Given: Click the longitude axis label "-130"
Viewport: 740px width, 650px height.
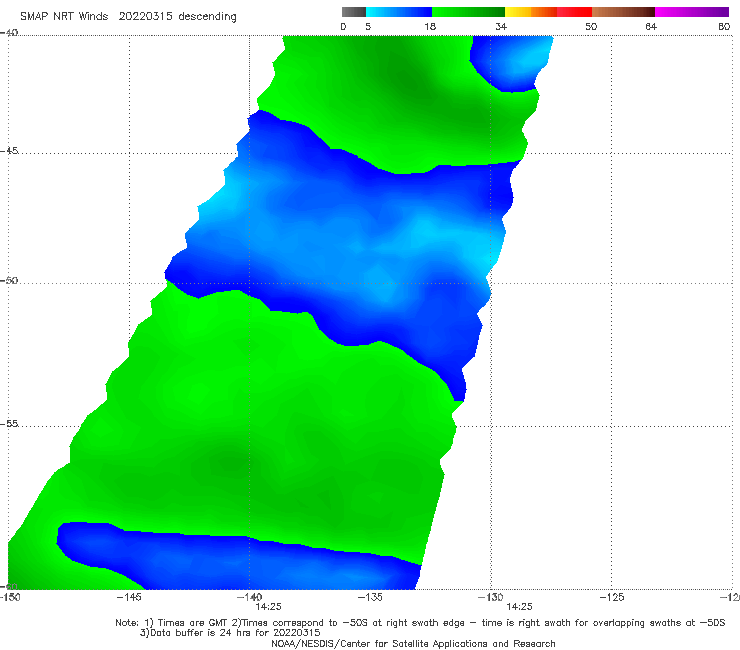Looking at the screenshot, I should point(491,597).
